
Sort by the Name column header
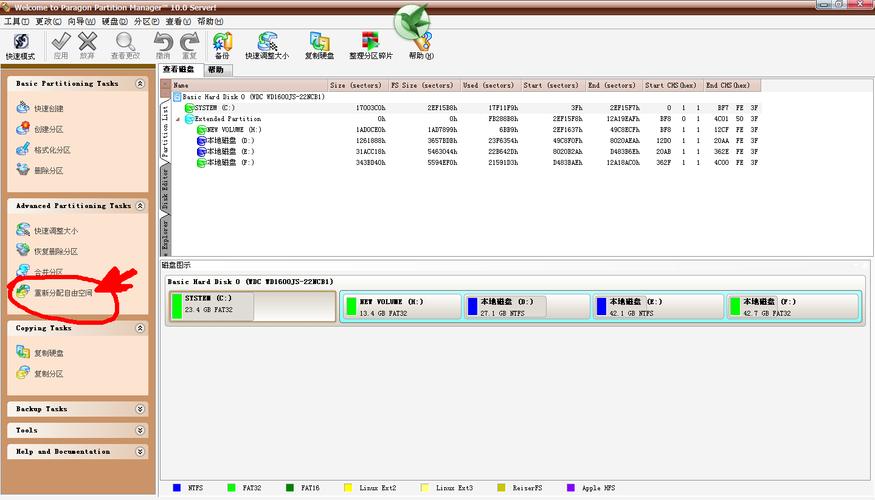click(249, 85)
